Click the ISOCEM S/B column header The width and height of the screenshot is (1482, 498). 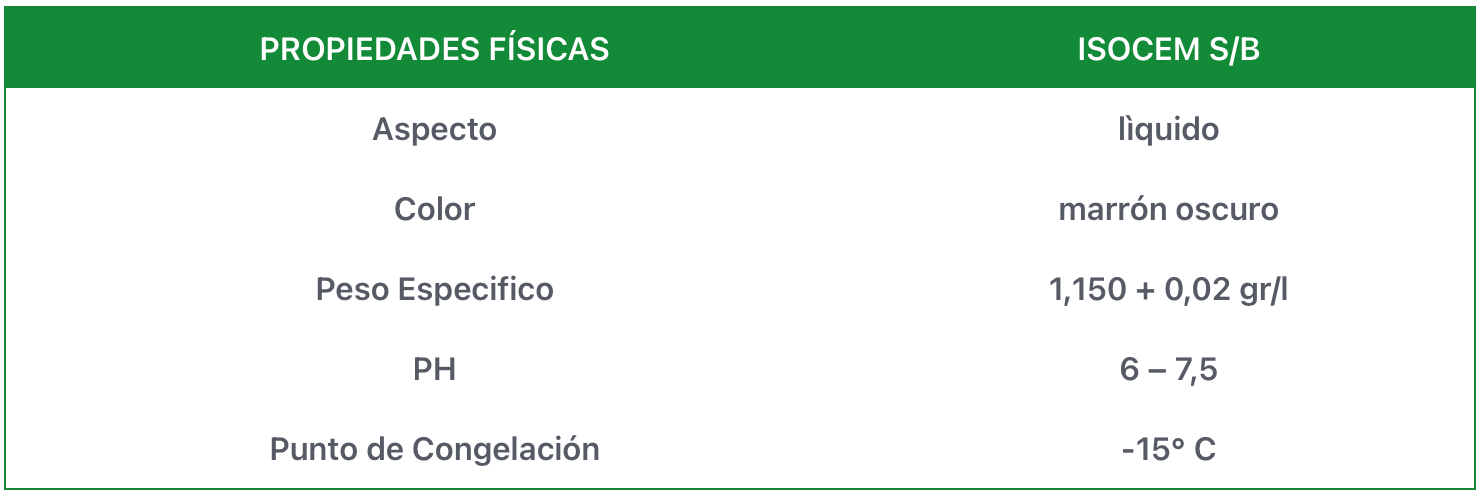click(x=1168, y=50)
